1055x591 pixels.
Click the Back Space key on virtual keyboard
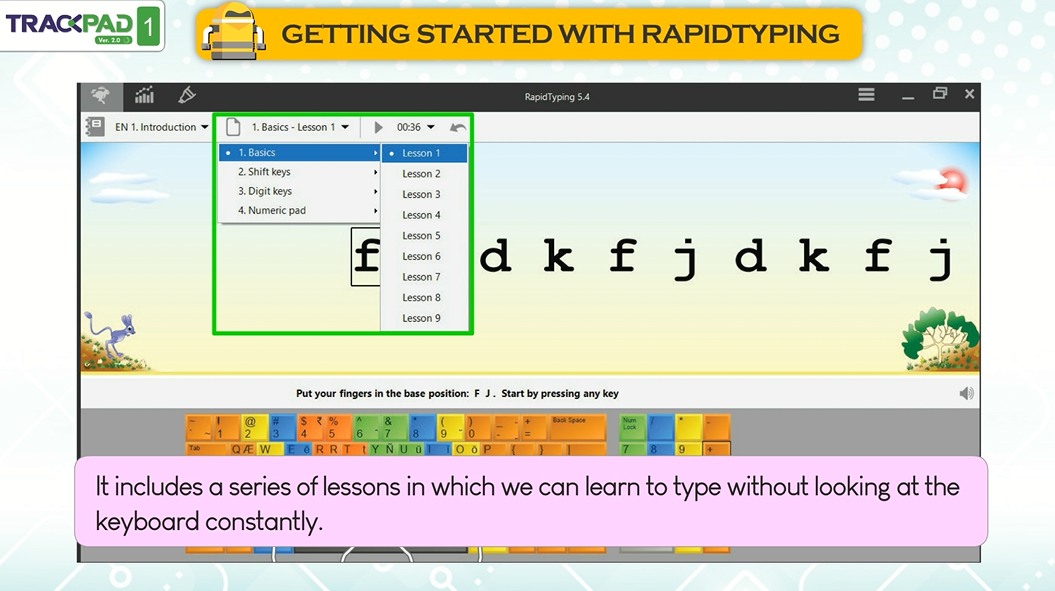point(577,427)
